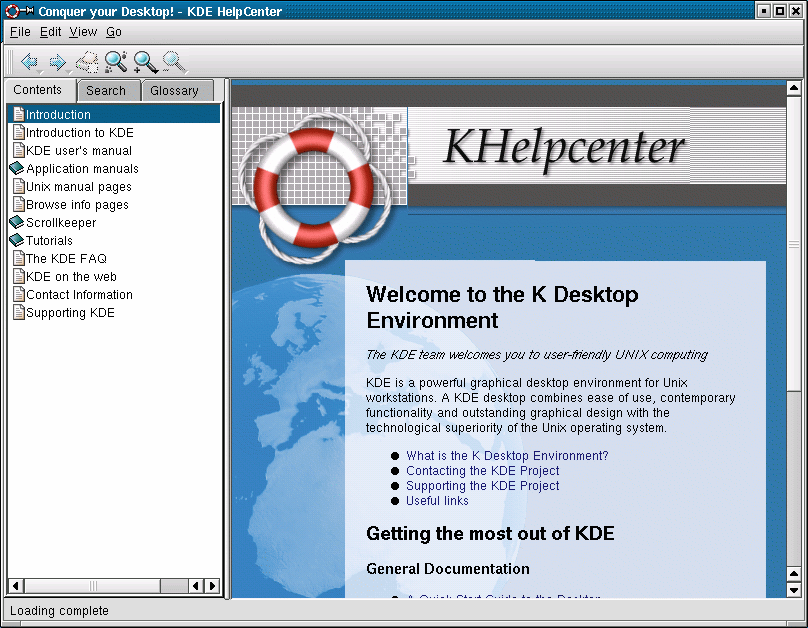Open the Edit menu
Screen dimensions: 808x628
tap(50, 32)
